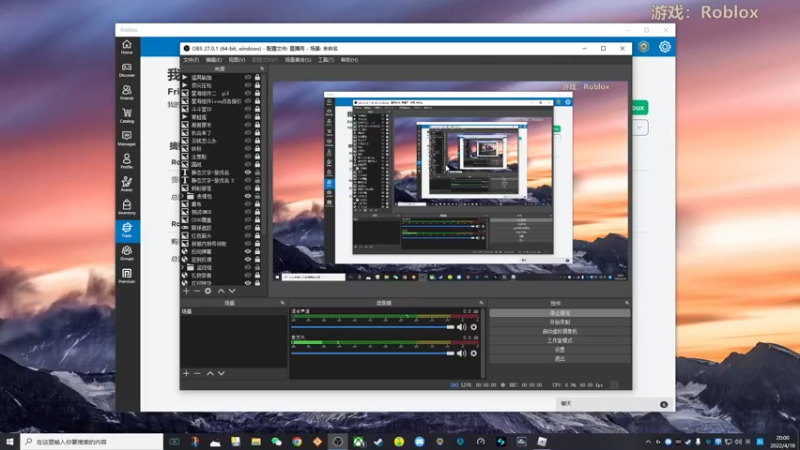Move the scene down in the scenes panel
This screenshot has width=800, height=450.
tap(221, 373)
